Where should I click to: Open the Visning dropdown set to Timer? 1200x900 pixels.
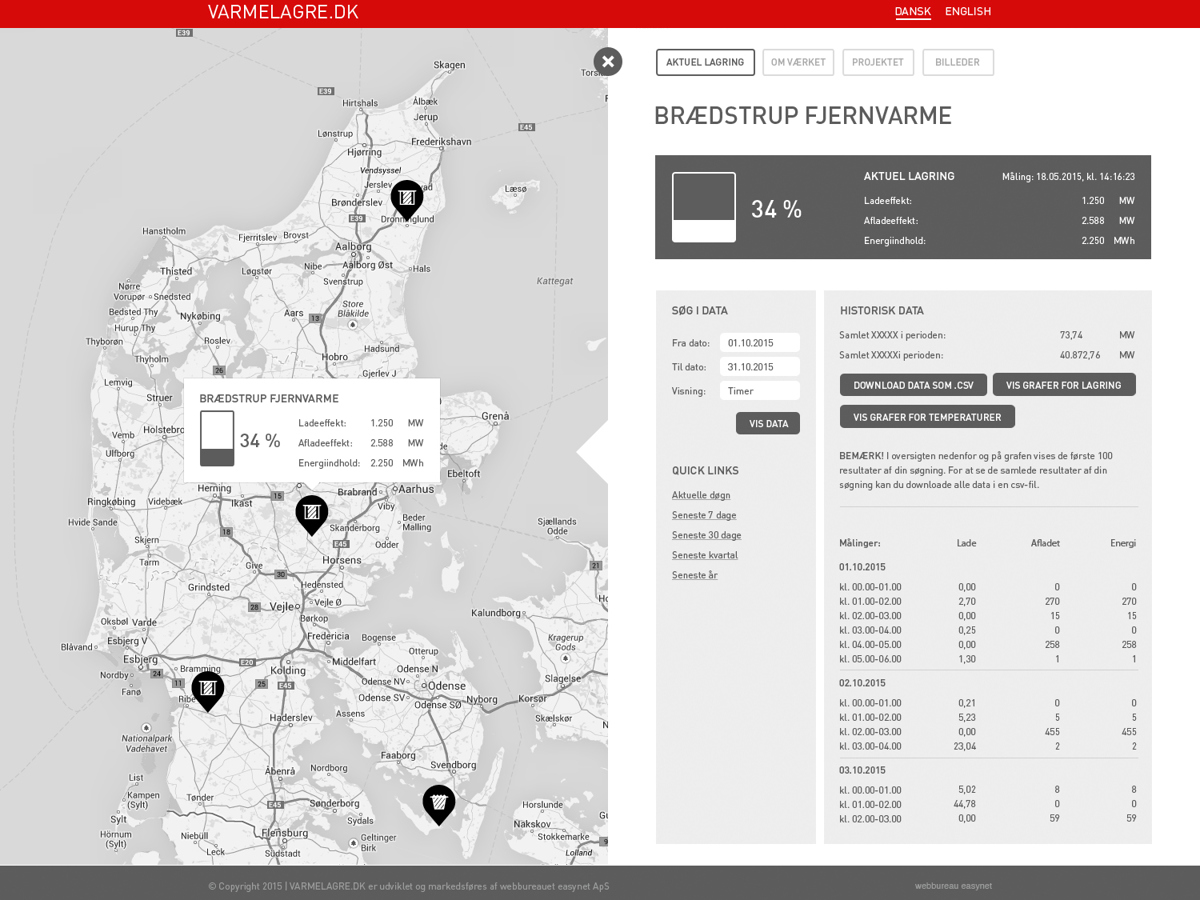(x=760, y=391)
